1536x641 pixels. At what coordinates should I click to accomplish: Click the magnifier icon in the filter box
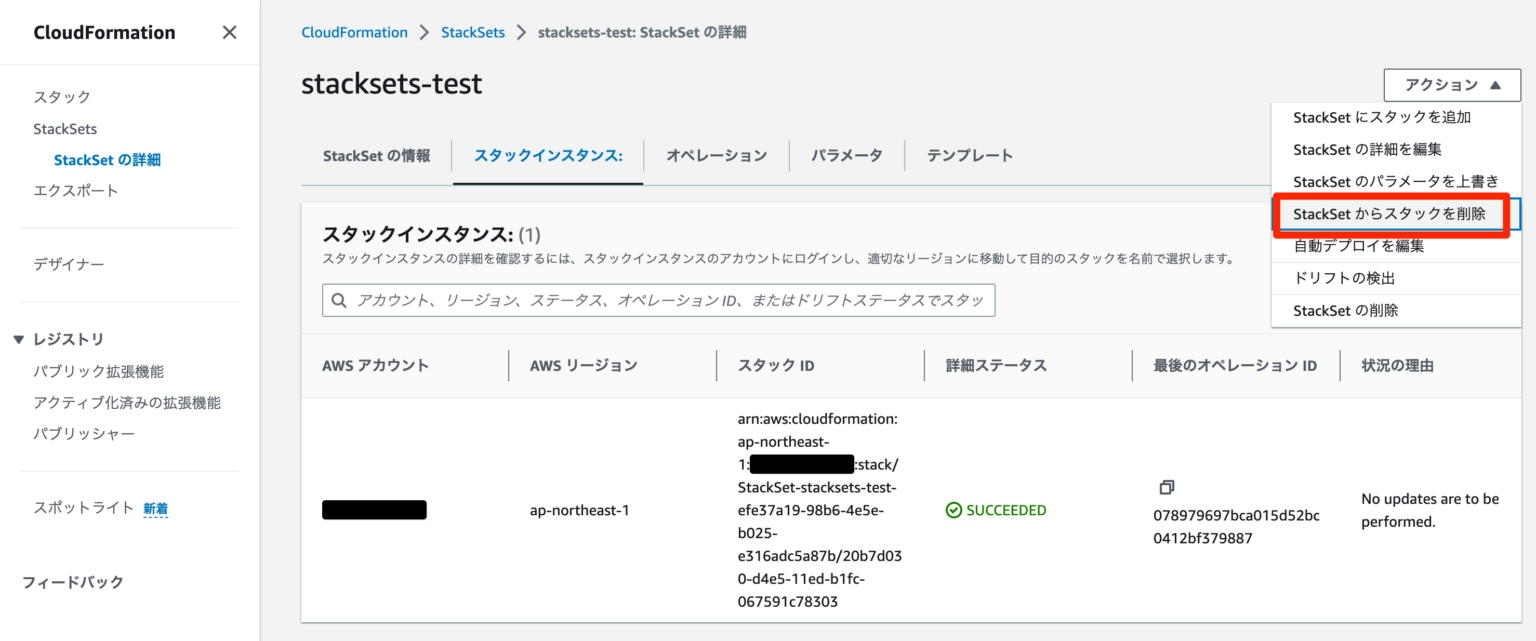[x=340, y=300]
